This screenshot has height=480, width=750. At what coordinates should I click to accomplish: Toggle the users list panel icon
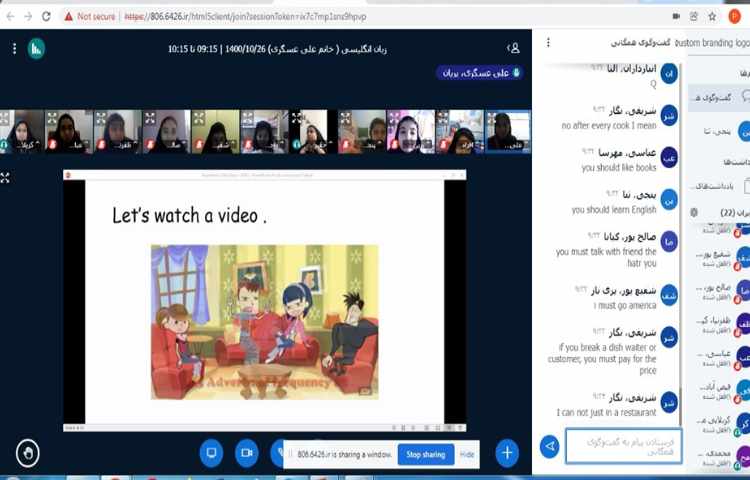(513, 48)
